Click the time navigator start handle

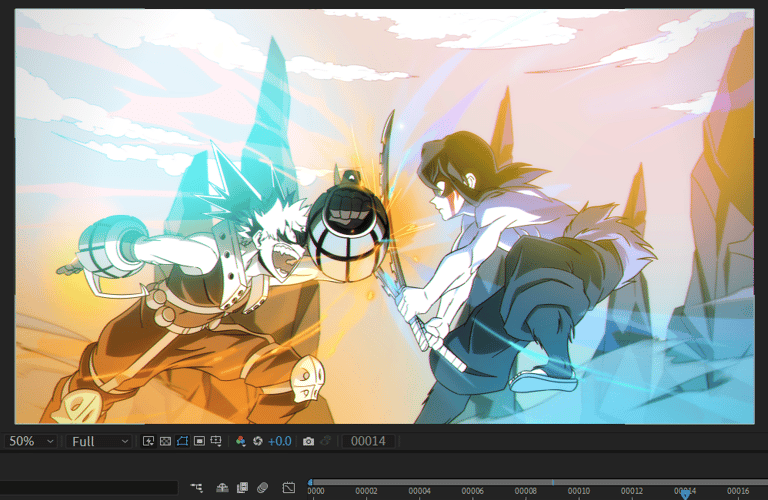point(310,482)
